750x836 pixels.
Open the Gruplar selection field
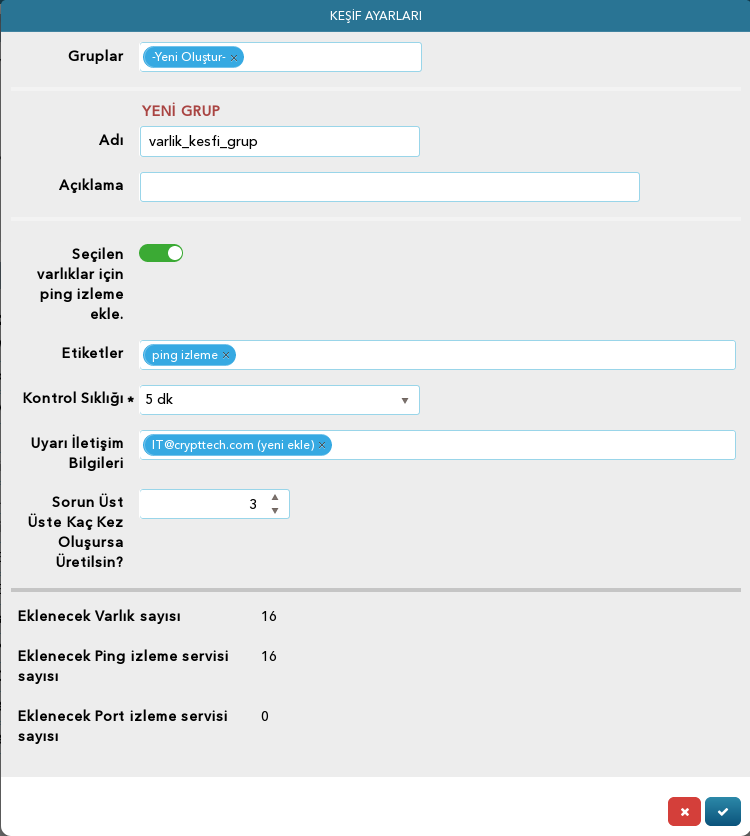[280, 57]
